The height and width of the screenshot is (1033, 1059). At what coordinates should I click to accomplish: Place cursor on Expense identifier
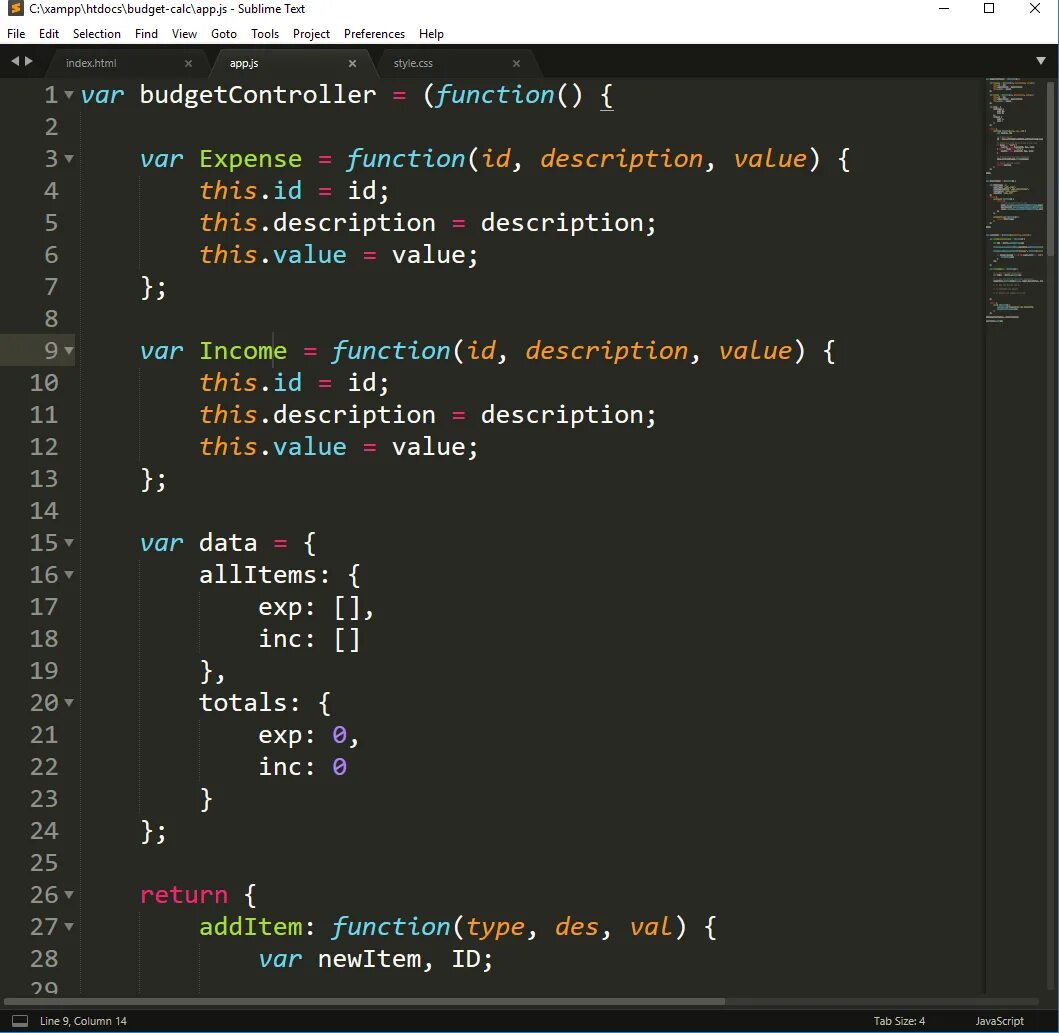250,159
